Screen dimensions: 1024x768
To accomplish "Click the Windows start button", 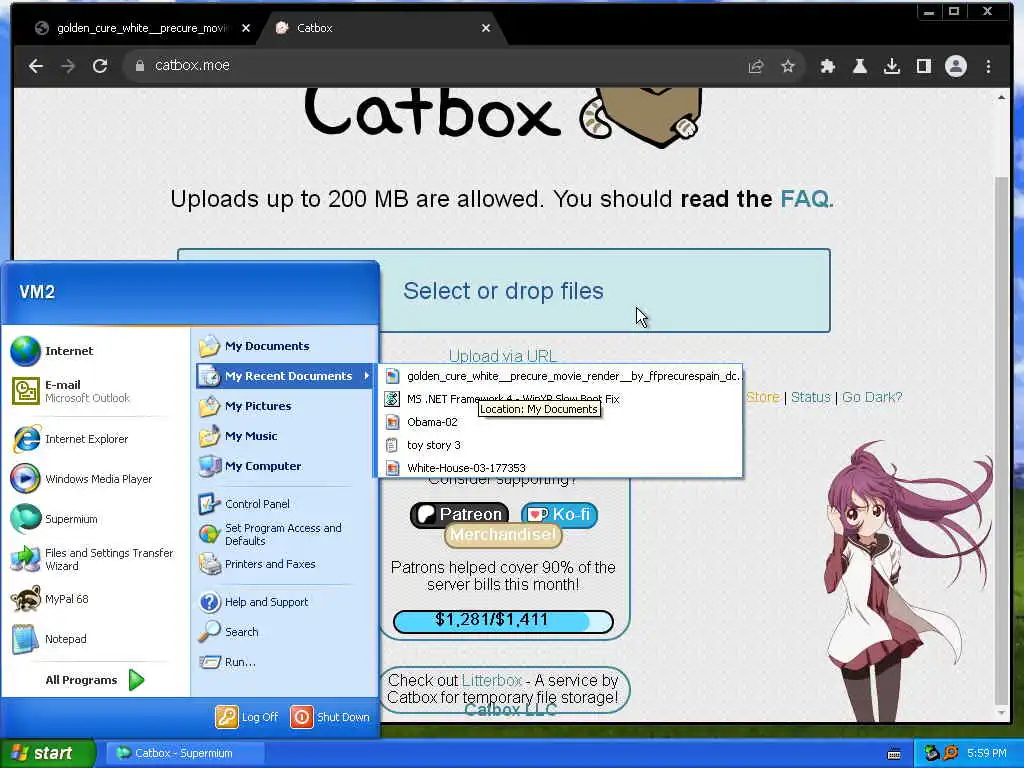I will (x=47, y=754).
